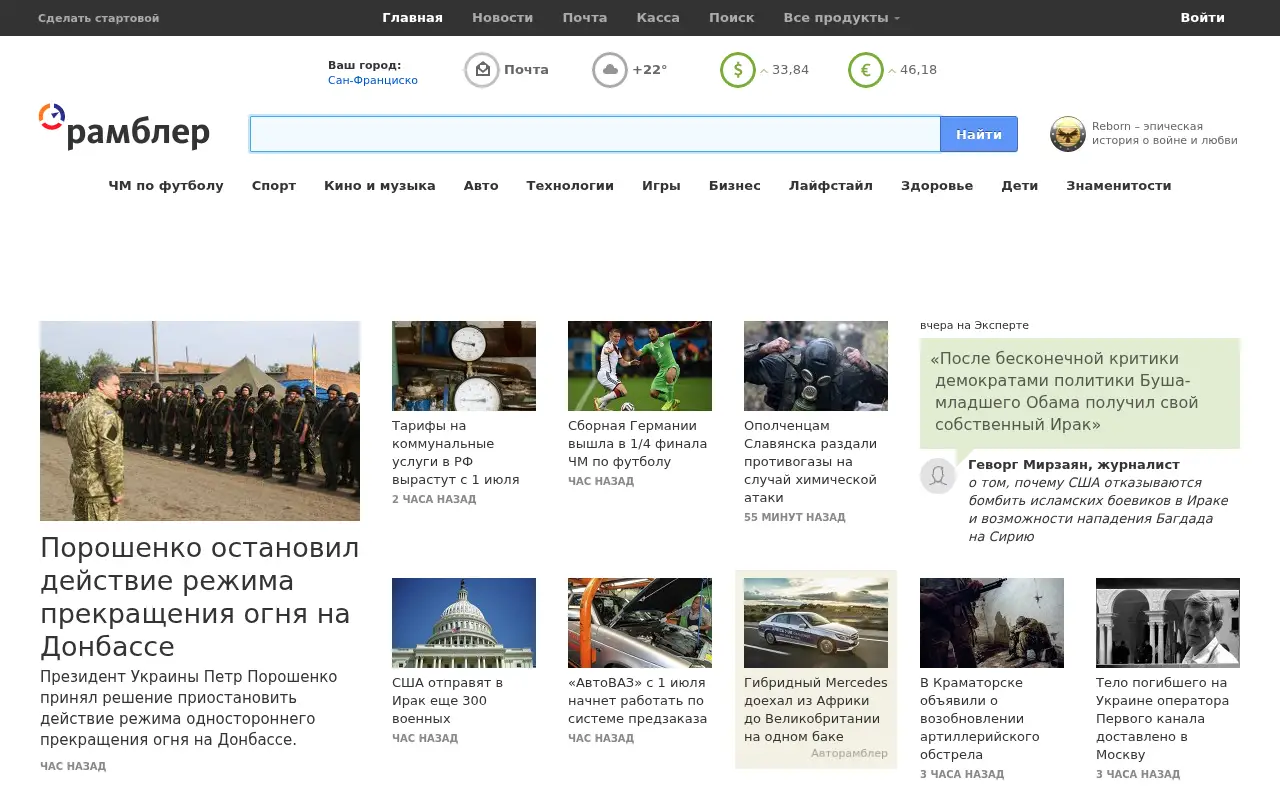Check the weather cloud icon
Screen dimensions: 1280x800
click(610, 70)
